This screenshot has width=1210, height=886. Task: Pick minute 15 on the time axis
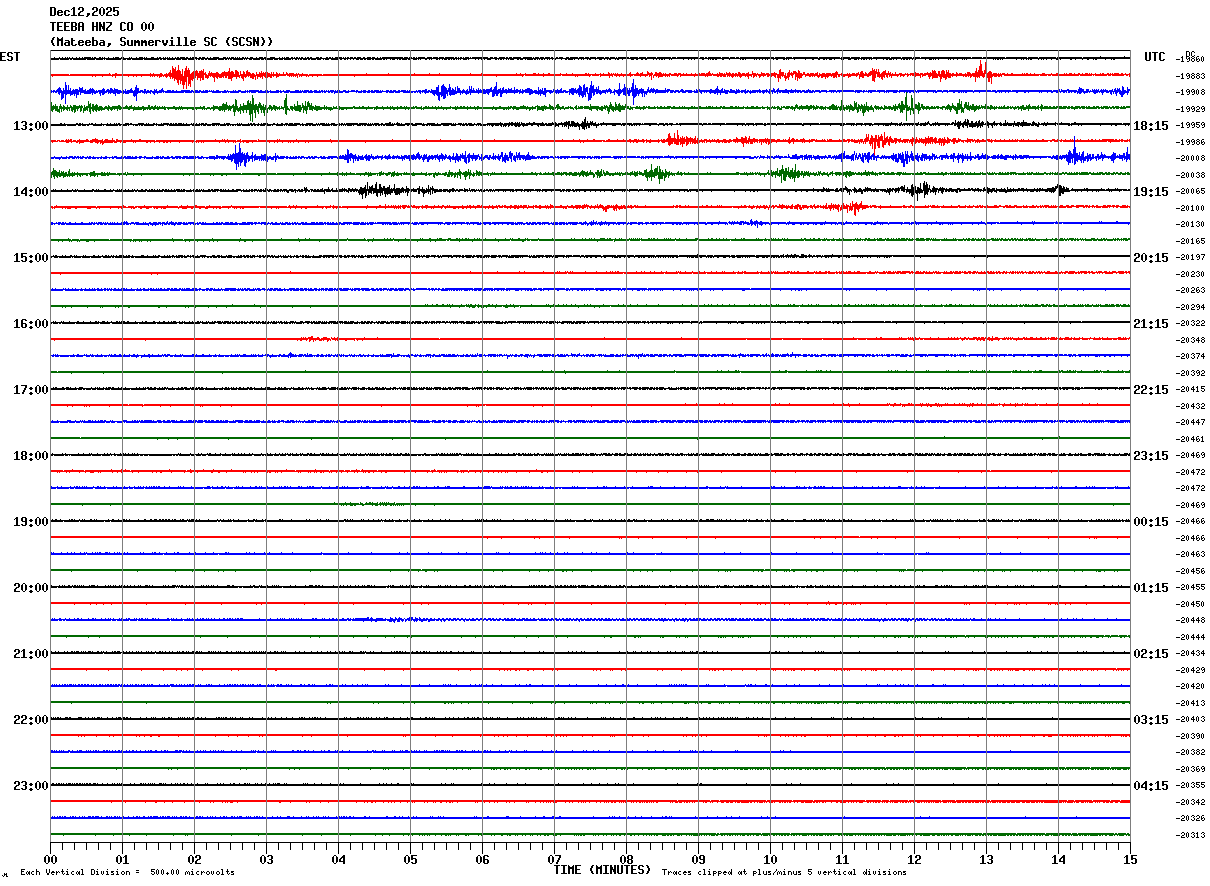point(1130,859)
